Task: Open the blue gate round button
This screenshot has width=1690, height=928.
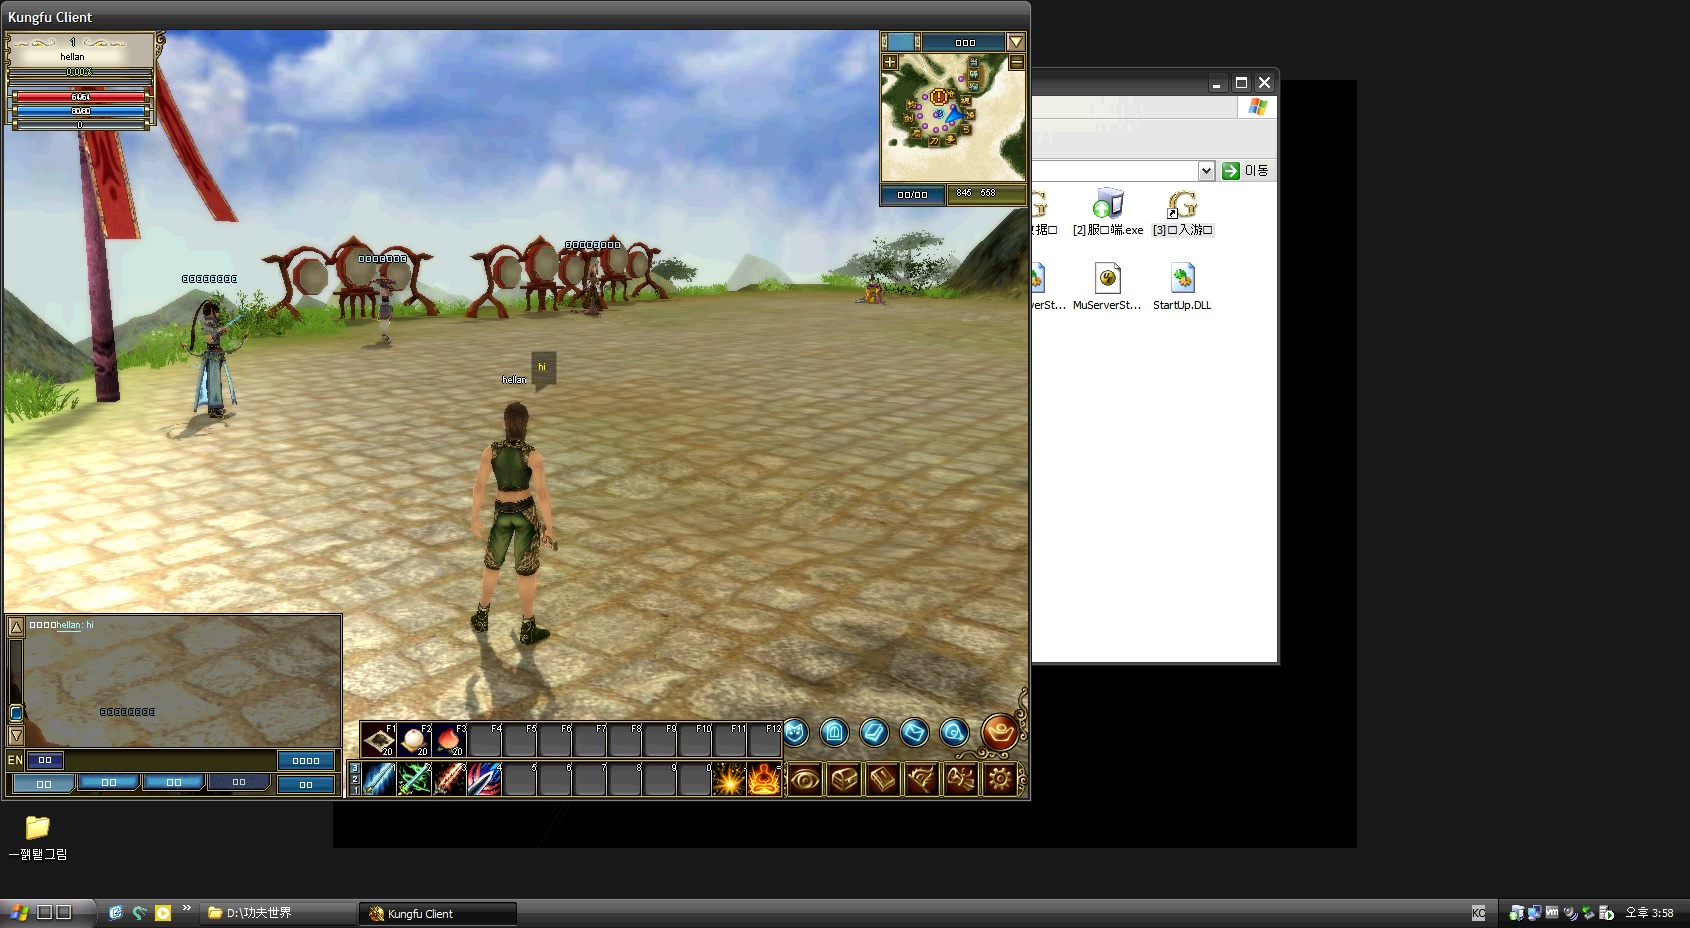Action: point(834,733)
